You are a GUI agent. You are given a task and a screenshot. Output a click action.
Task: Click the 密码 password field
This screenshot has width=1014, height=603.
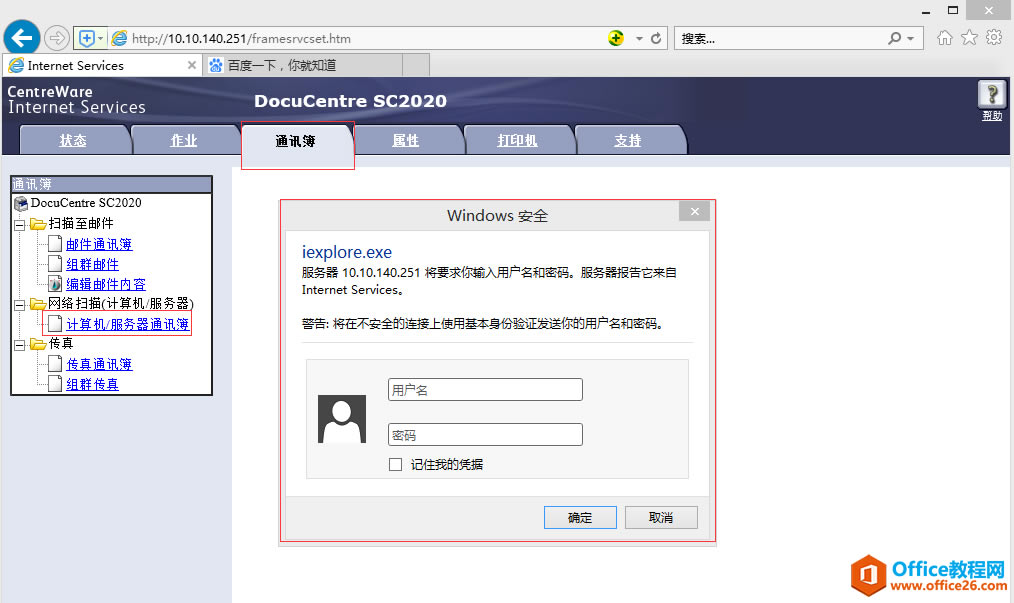pyautogui.click(x=485, y=435)
